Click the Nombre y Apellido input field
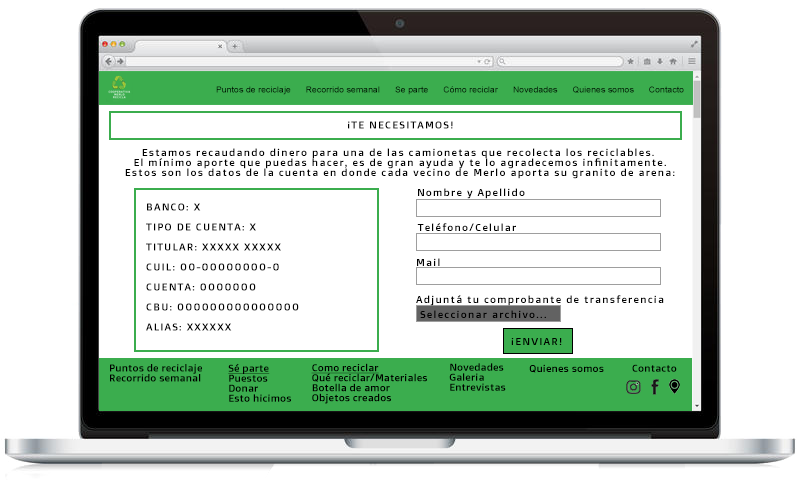Screen dimensions: 800x487 (538, 208)
